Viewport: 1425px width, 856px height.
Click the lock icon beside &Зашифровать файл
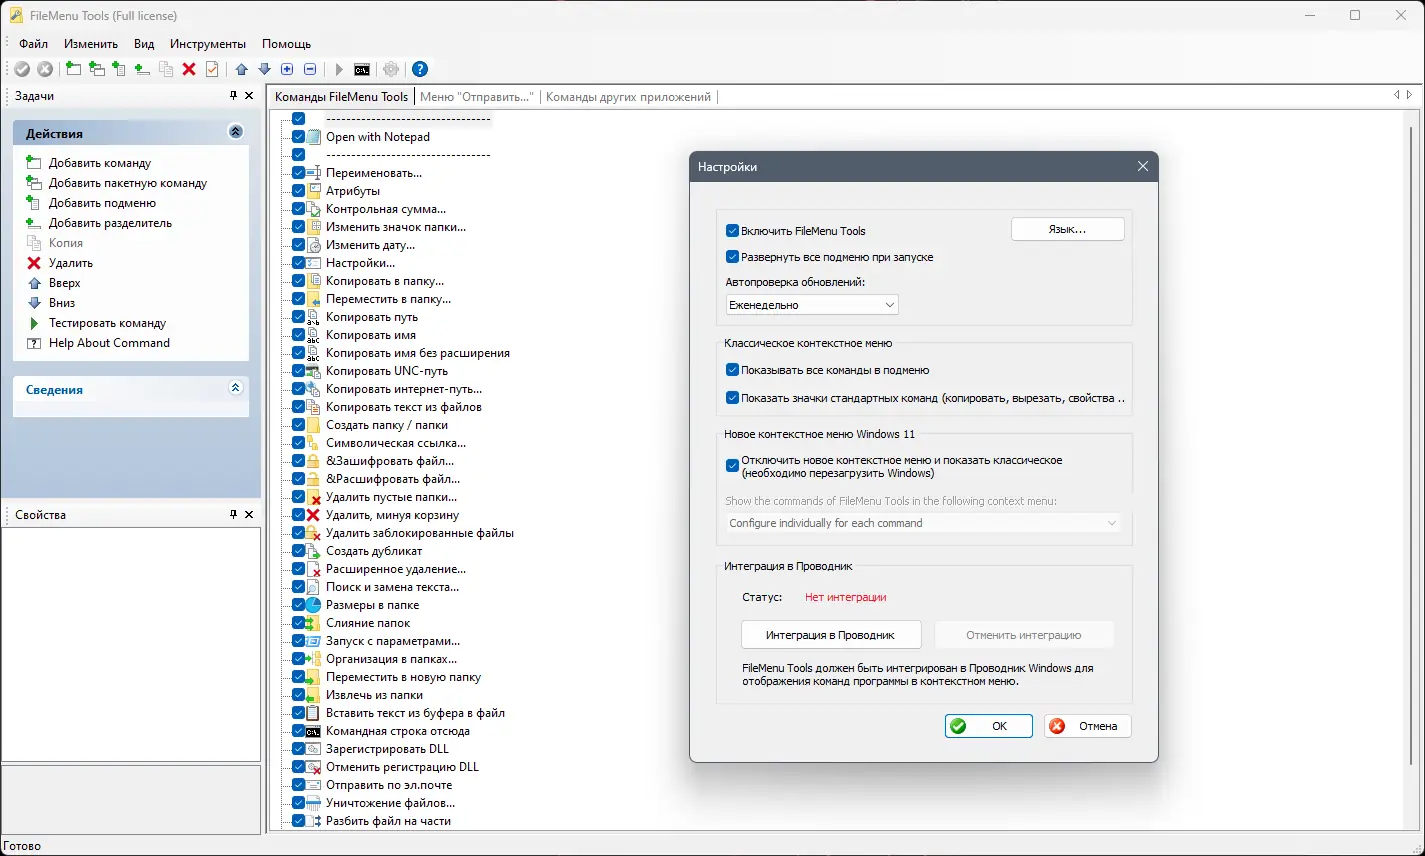tap(313, 461)
